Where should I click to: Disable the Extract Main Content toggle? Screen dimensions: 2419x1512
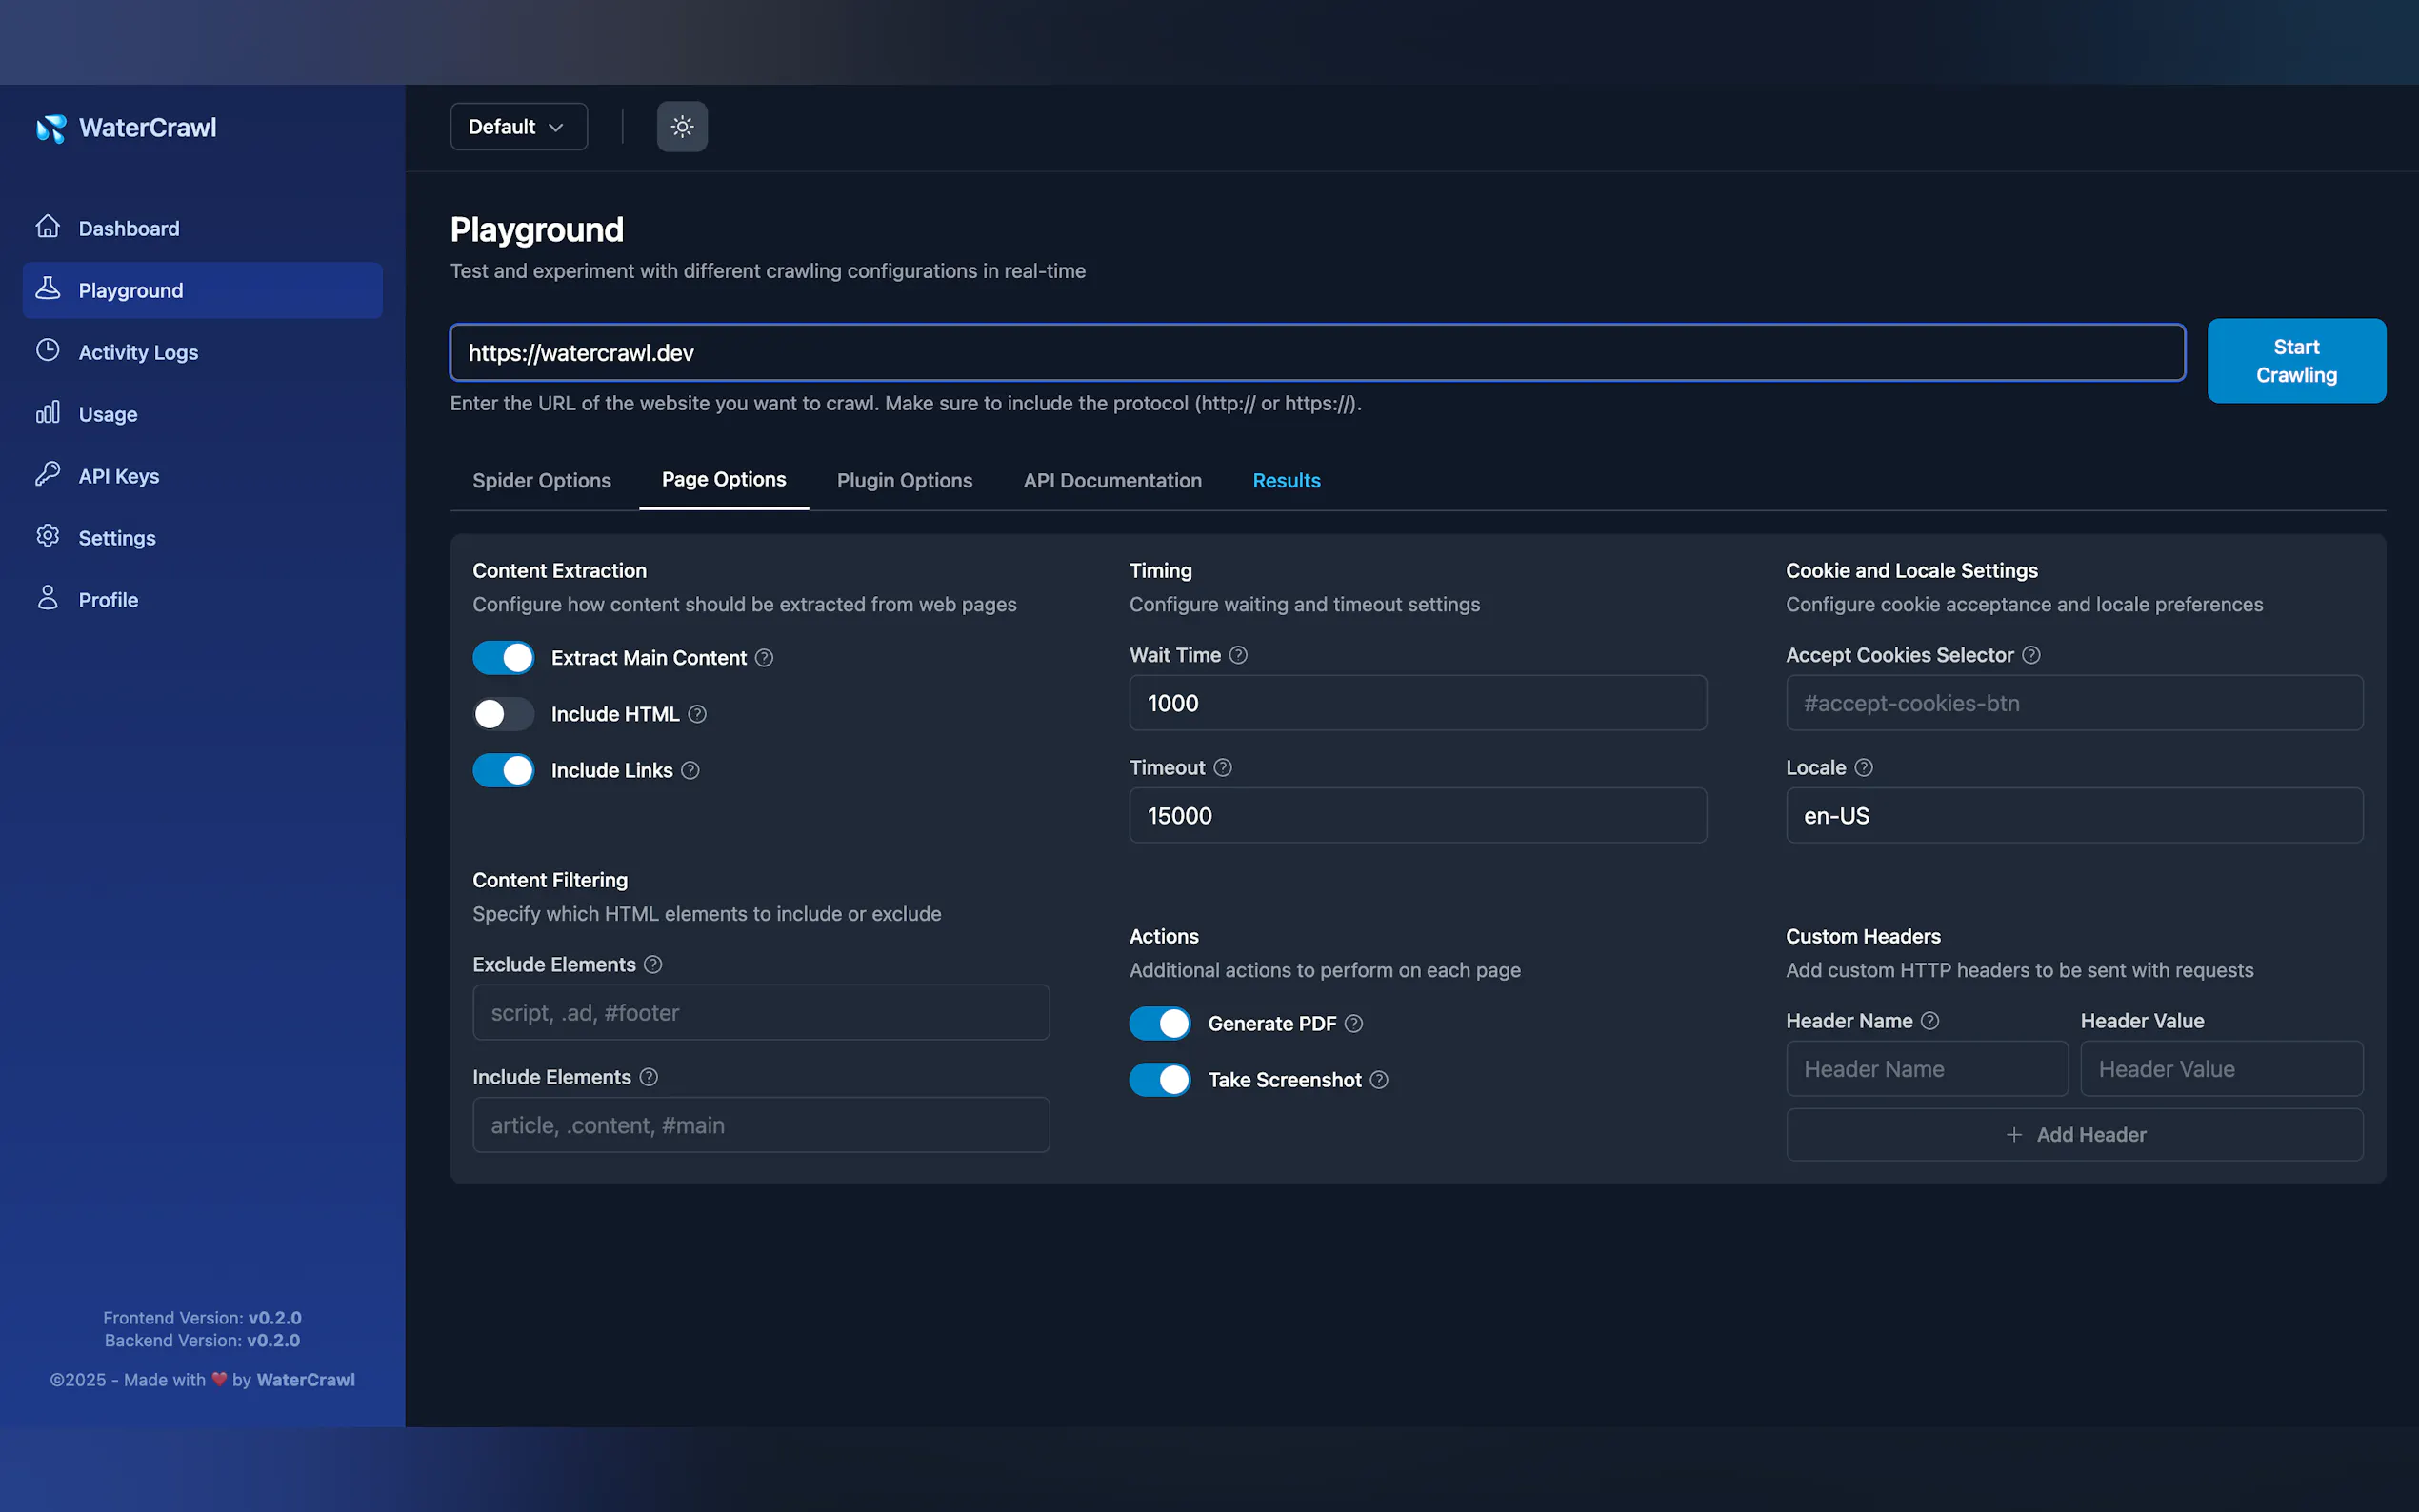[503, 658]
